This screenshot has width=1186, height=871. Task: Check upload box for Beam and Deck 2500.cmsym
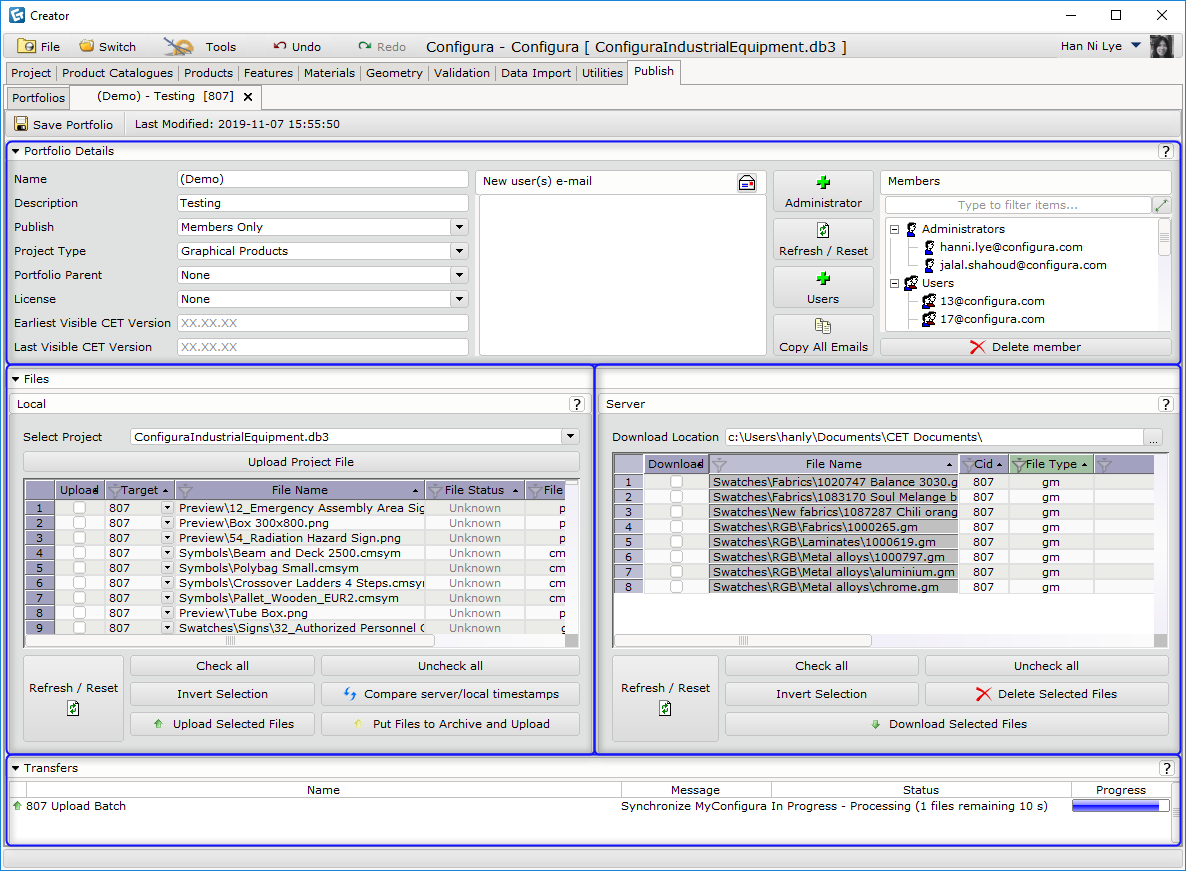click(x=79, y=553)
